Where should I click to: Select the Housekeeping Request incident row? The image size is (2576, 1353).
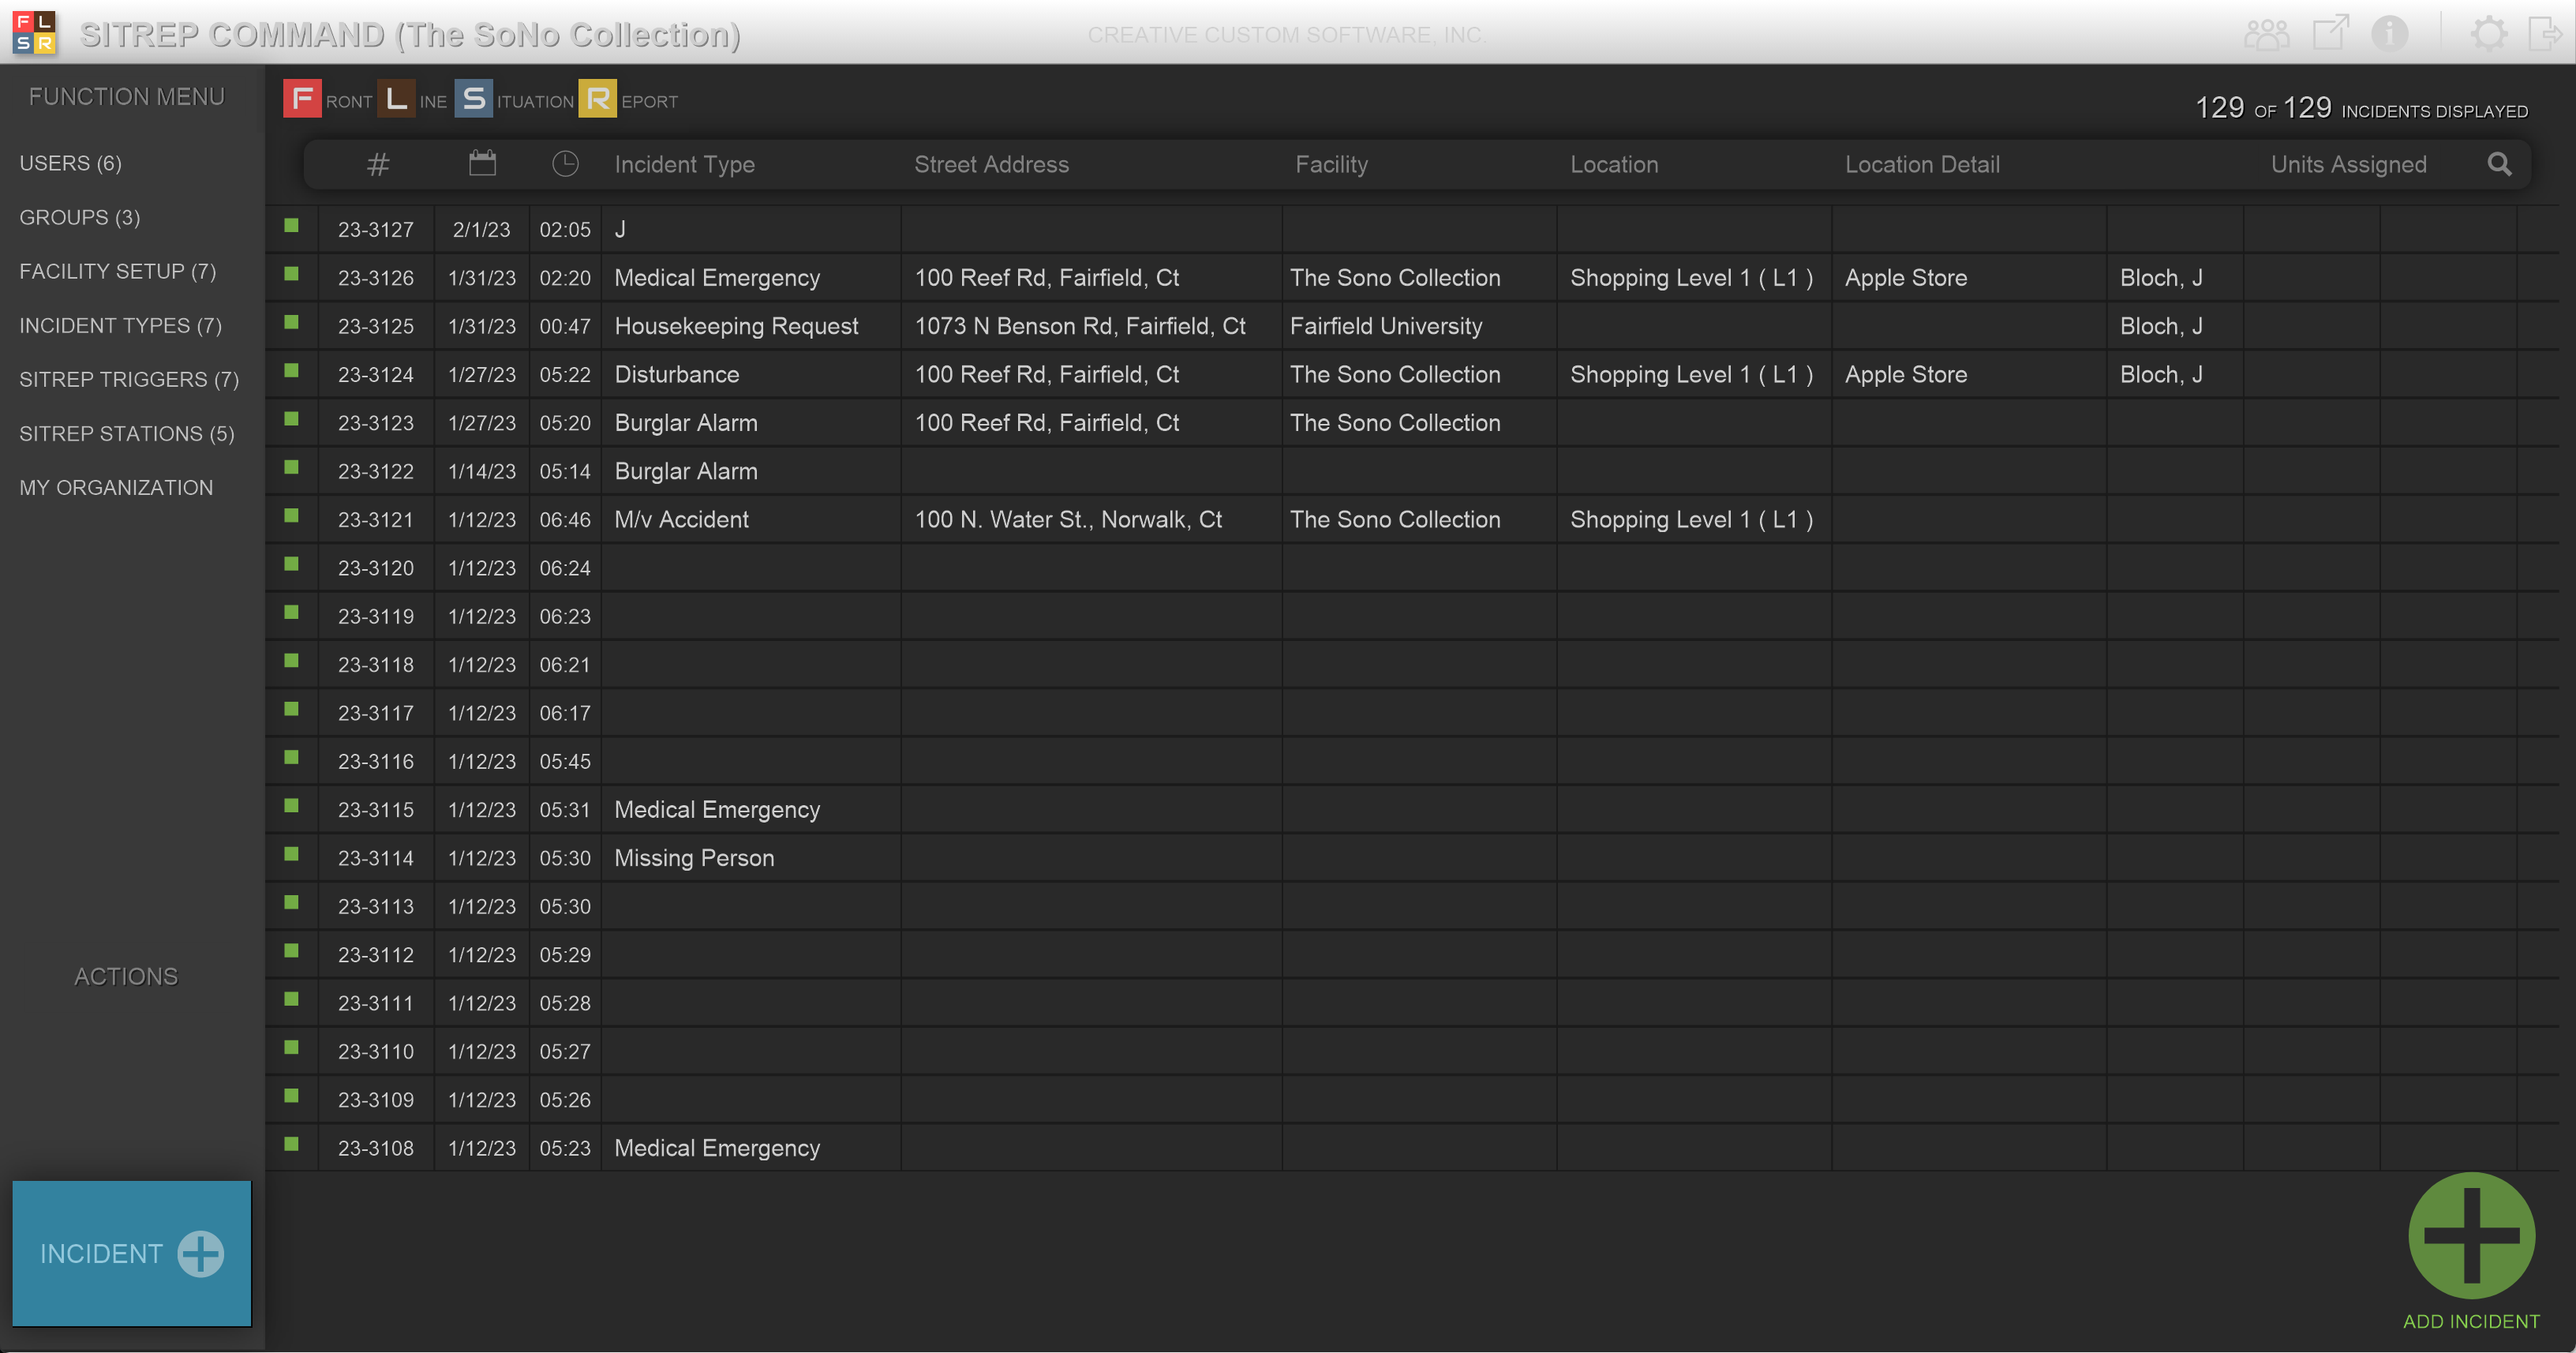tap(736, 326)
